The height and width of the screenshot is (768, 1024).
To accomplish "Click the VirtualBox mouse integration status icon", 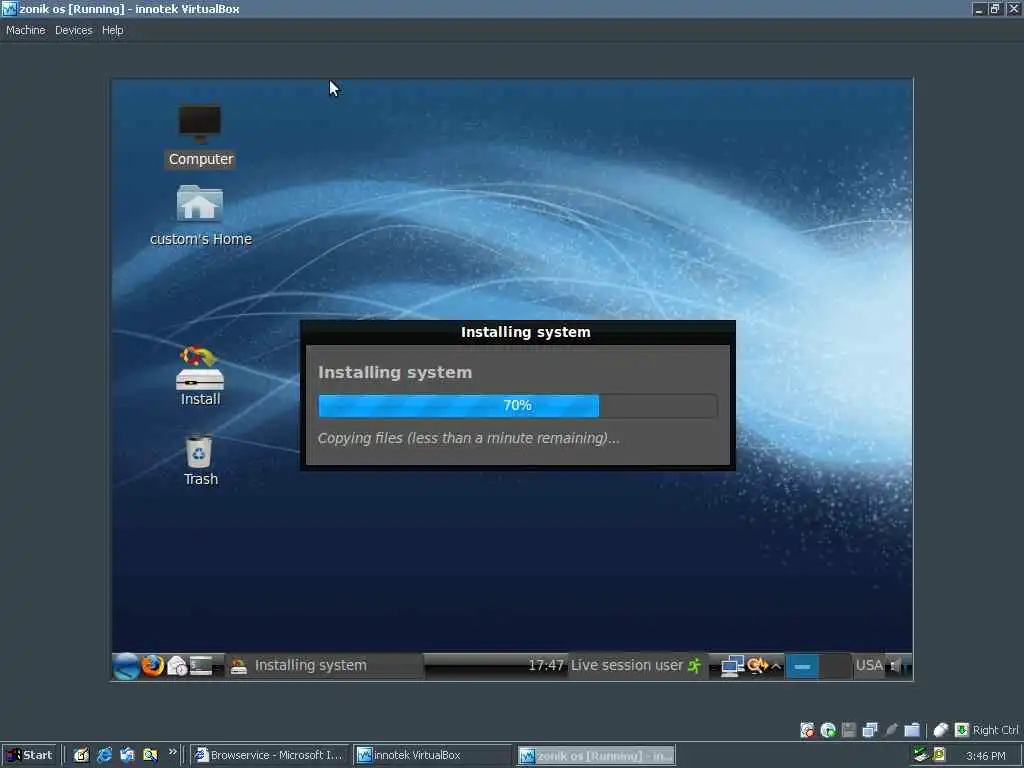I will 940,730.
